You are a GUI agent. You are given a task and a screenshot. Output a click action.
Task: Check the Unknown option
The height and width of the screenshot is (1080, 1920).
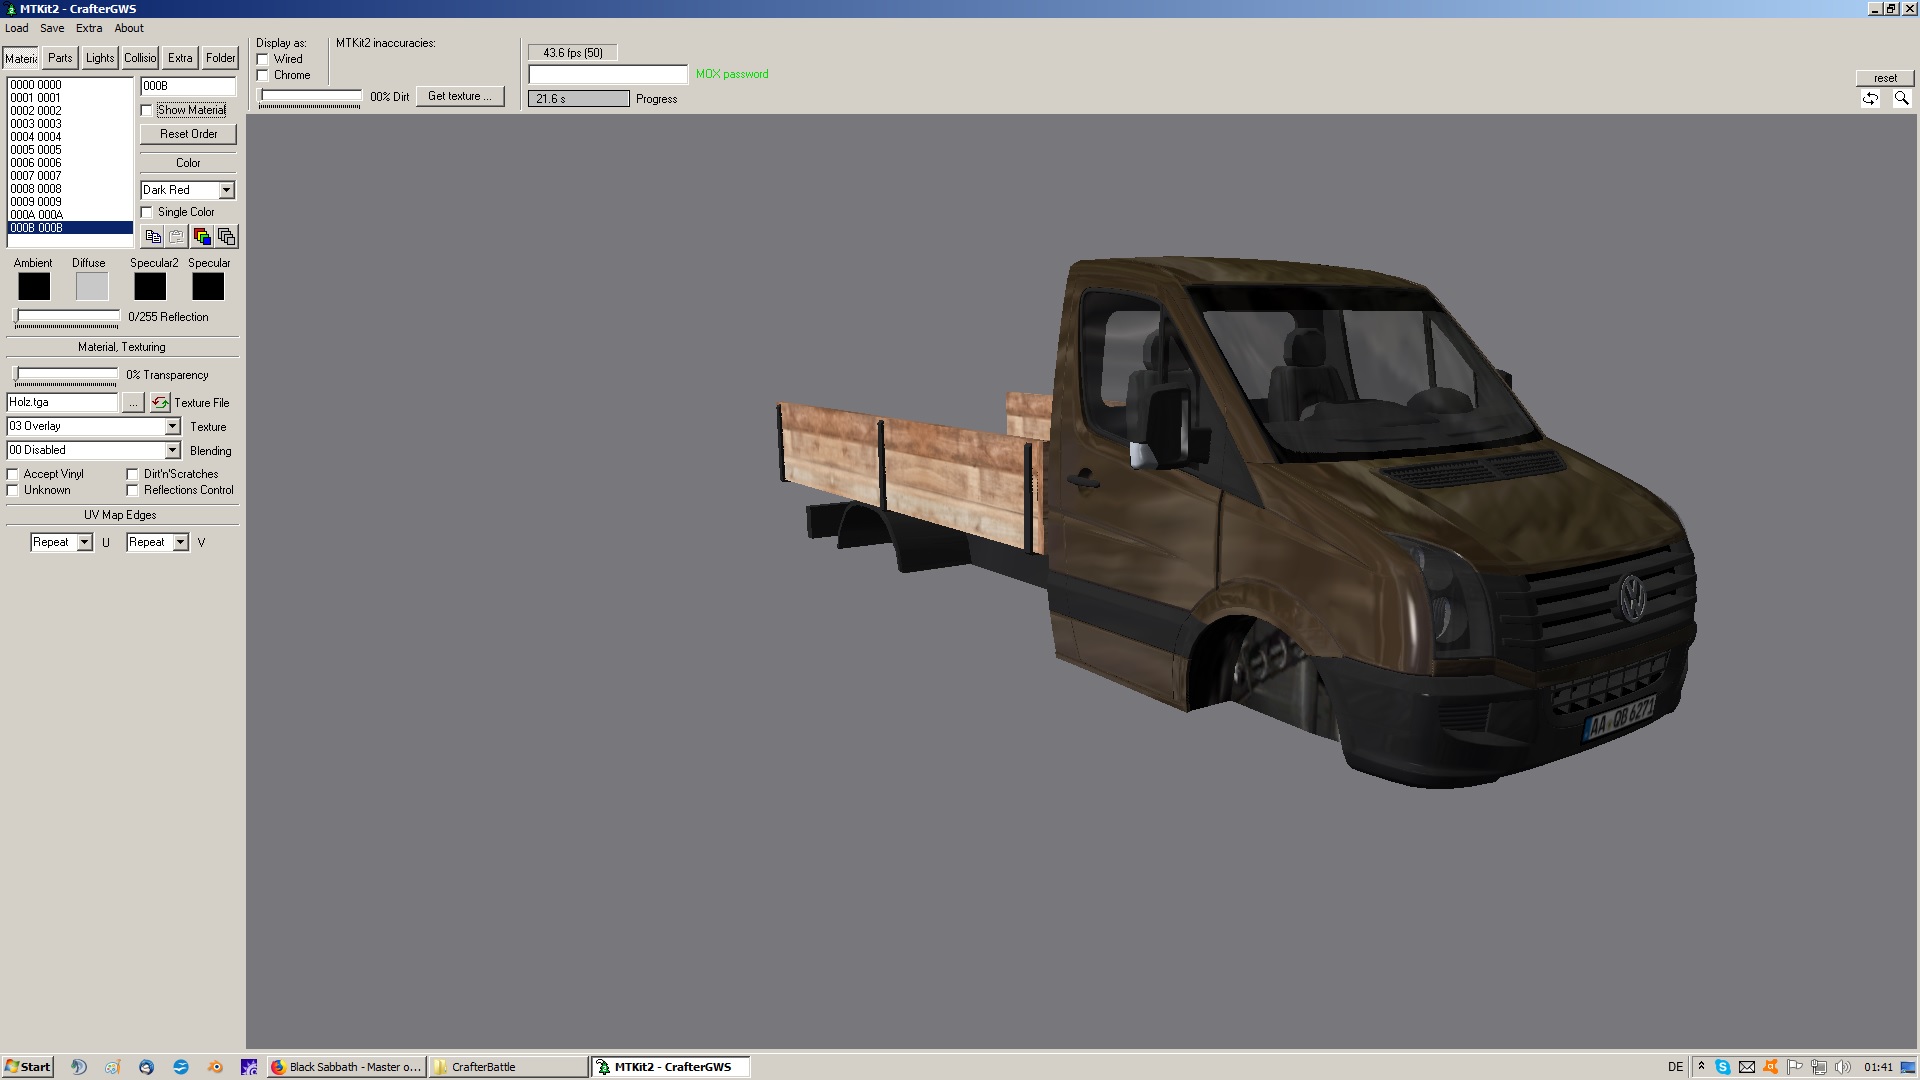point(13,490)
